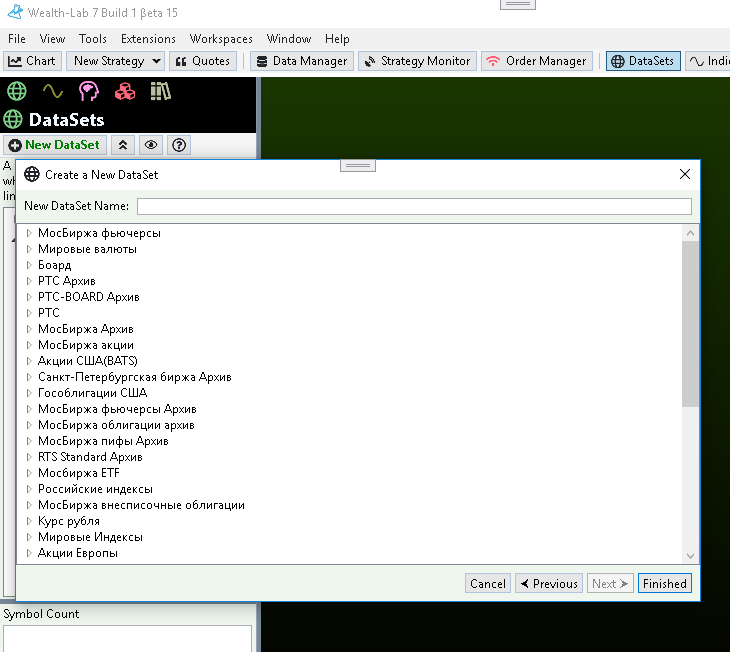
Task: Open the Workspaces menu
Action: coord(221,39)
